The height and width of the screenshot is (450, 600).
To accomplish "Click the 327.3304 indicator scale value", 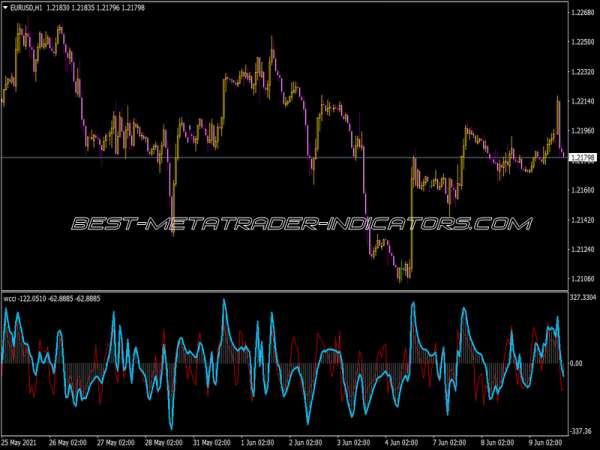I will (582, 297).
